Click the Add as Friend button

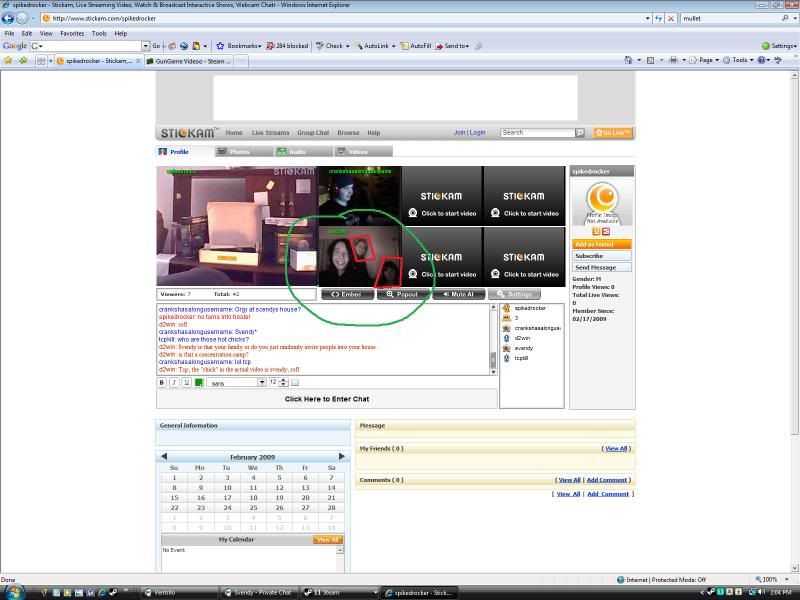pyautogui.click(x=601, y=244)
